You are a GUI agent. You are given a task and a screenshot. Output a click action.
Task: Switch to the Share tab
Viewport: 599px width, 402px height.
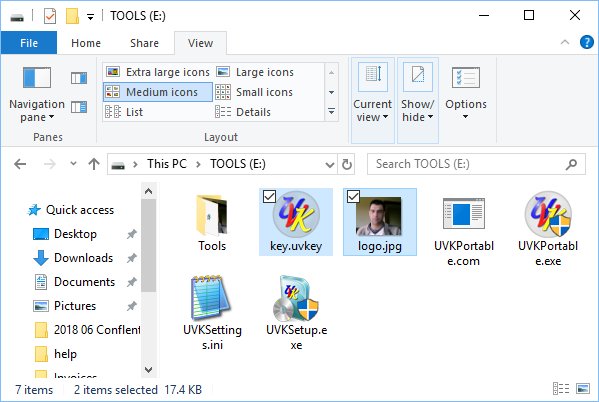[x=144, y=43]
